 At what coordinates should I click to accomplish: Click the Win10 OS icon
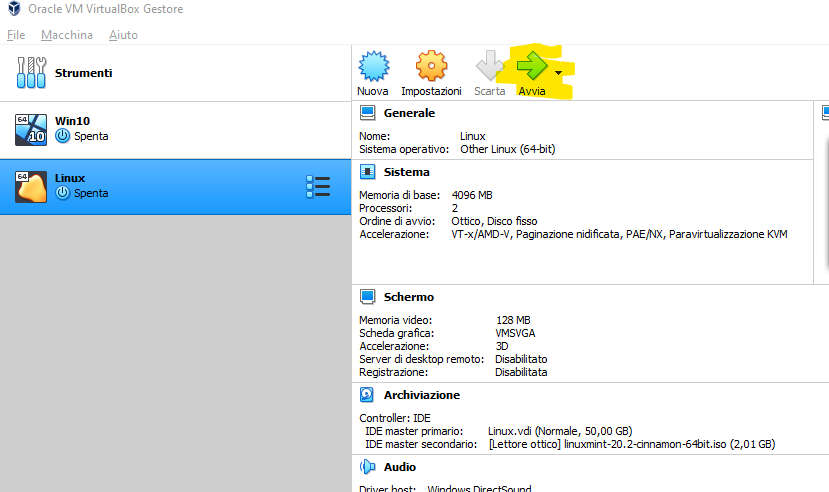[31, 129]
